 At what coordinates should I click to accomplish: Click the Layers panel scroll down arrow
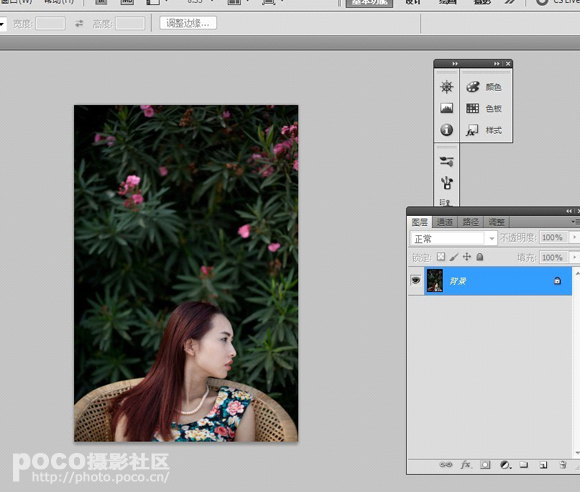pyautogui.click(x=577, y=453)
